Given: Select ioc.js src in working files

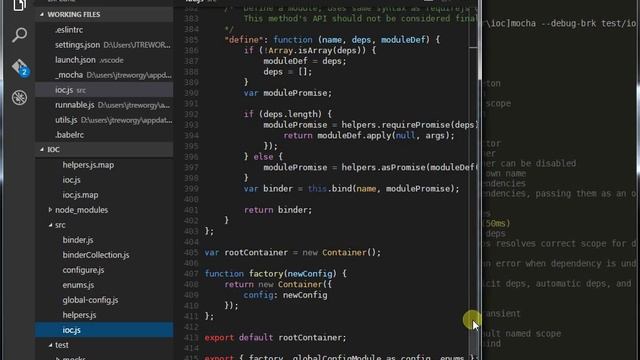Looking at the screenshot, I should (104, 90).
